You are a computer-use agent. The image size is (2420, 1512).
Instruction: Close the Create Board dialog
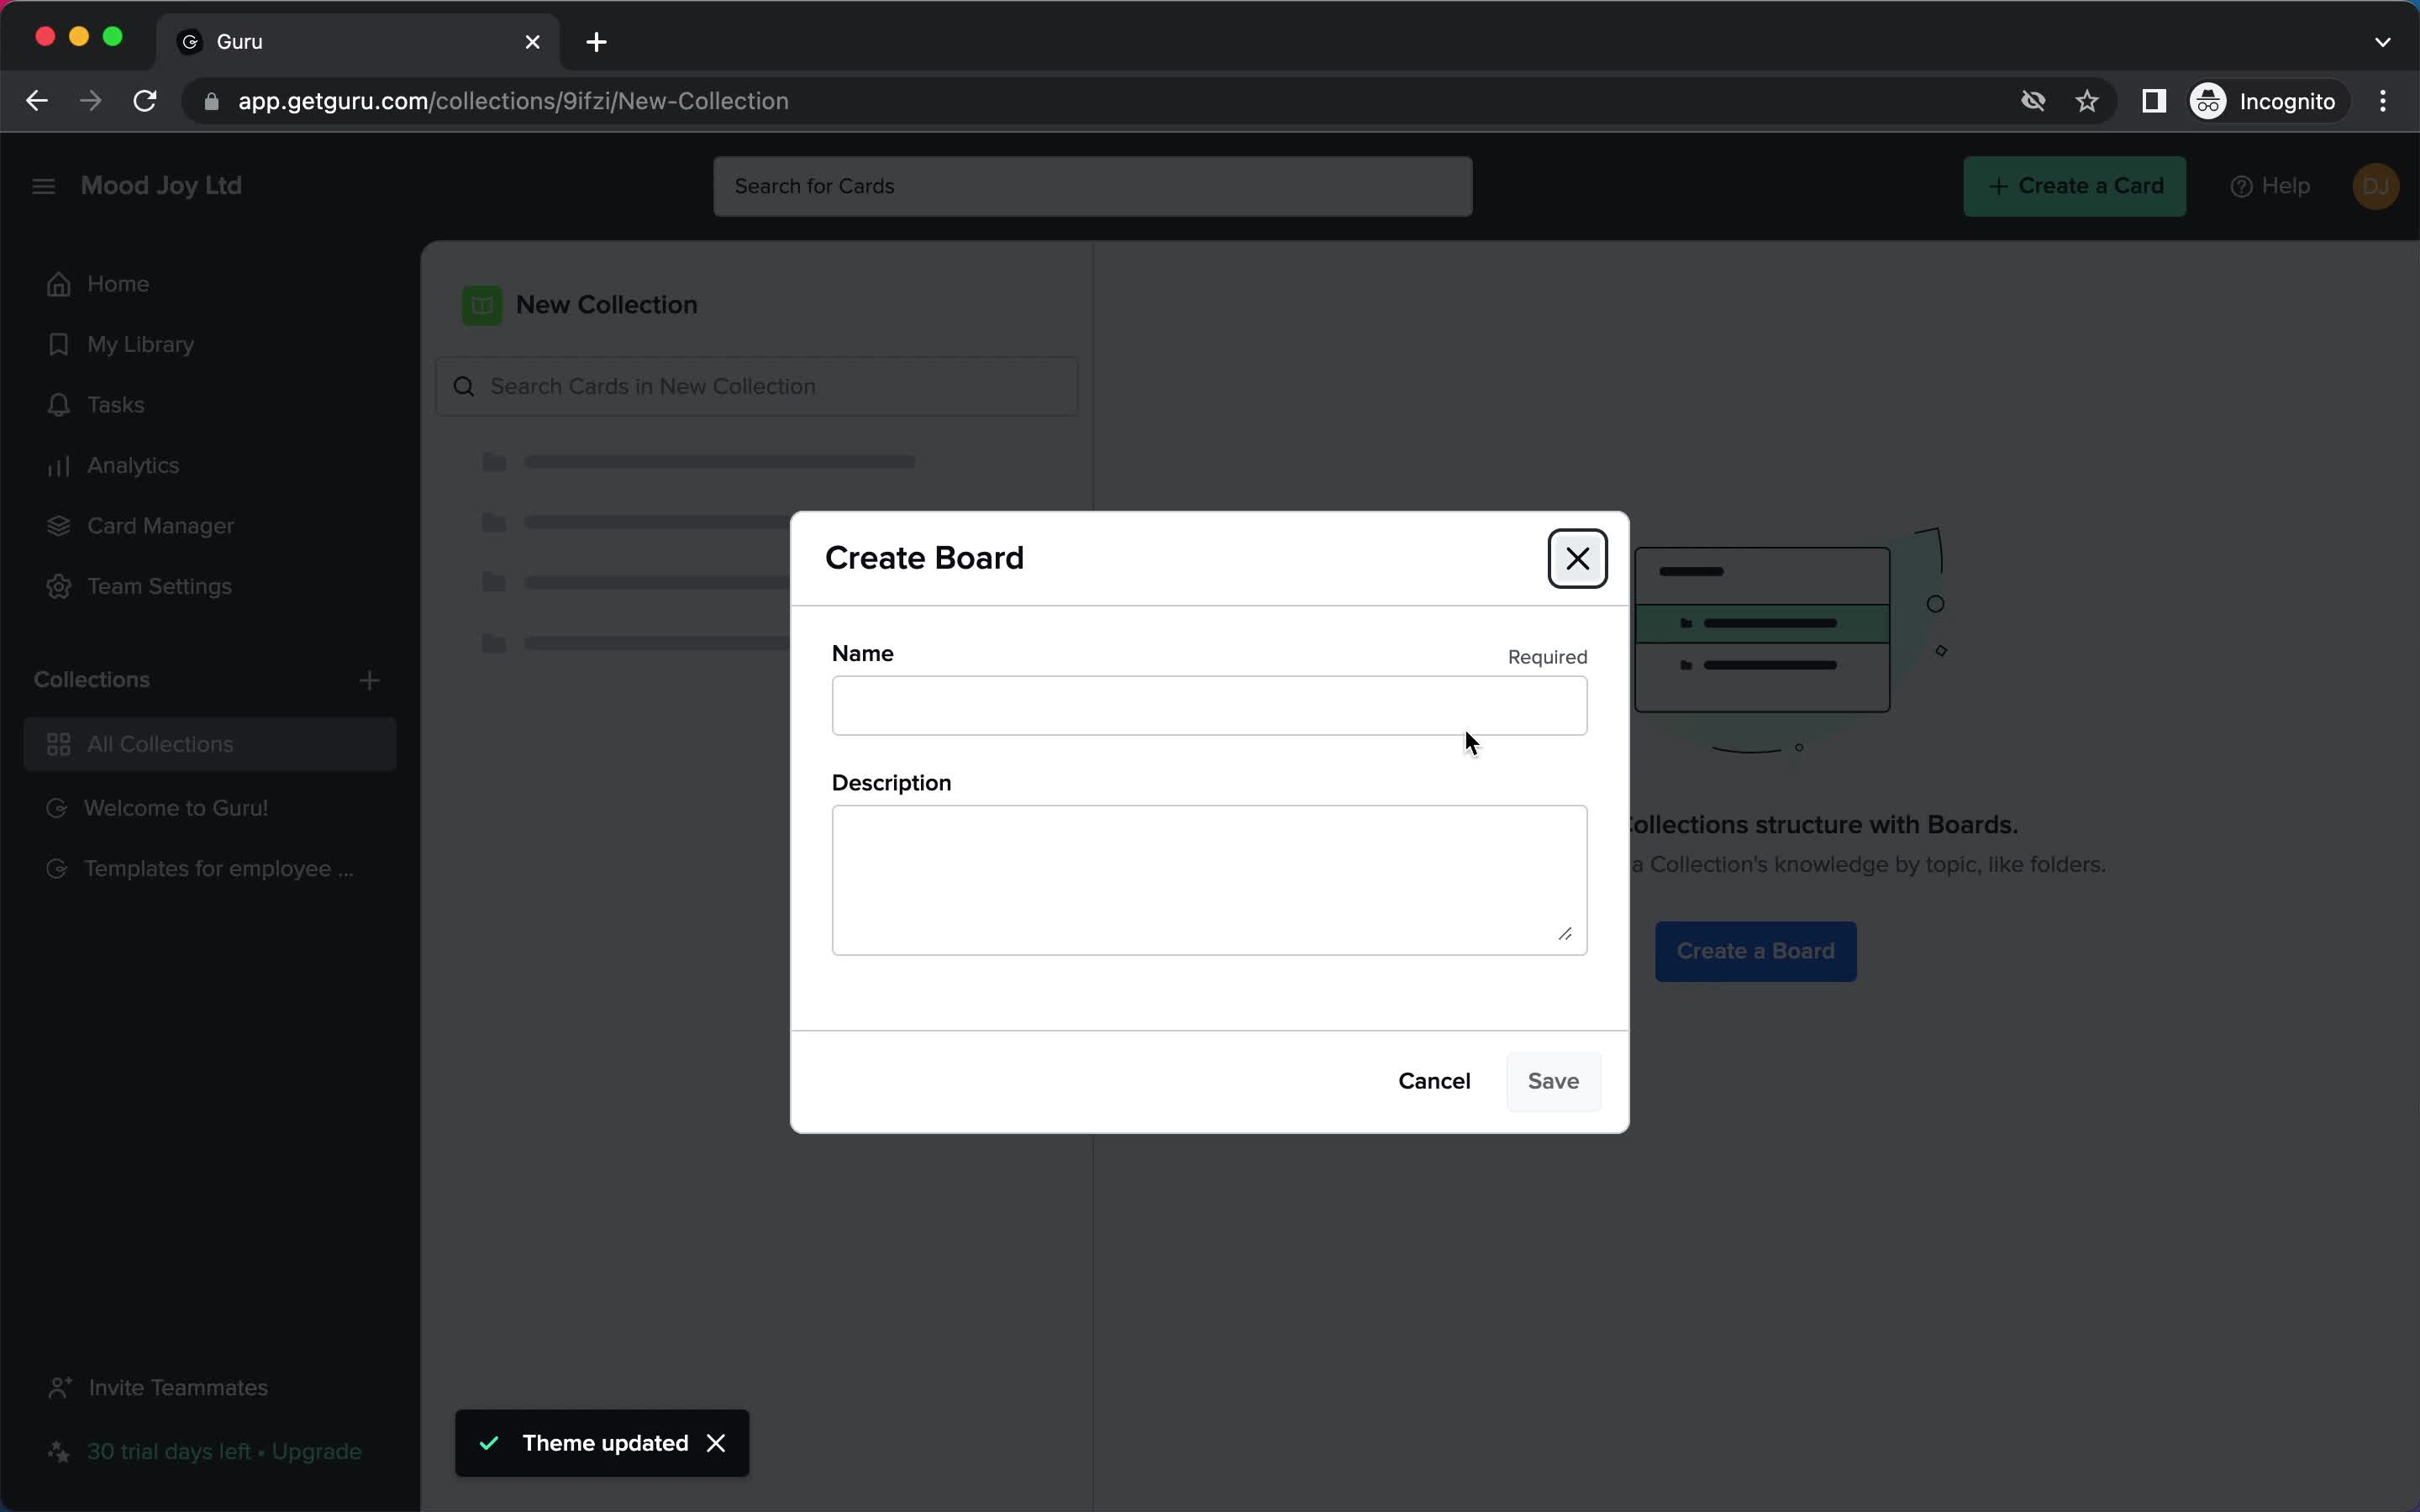tap(1576, 558)
